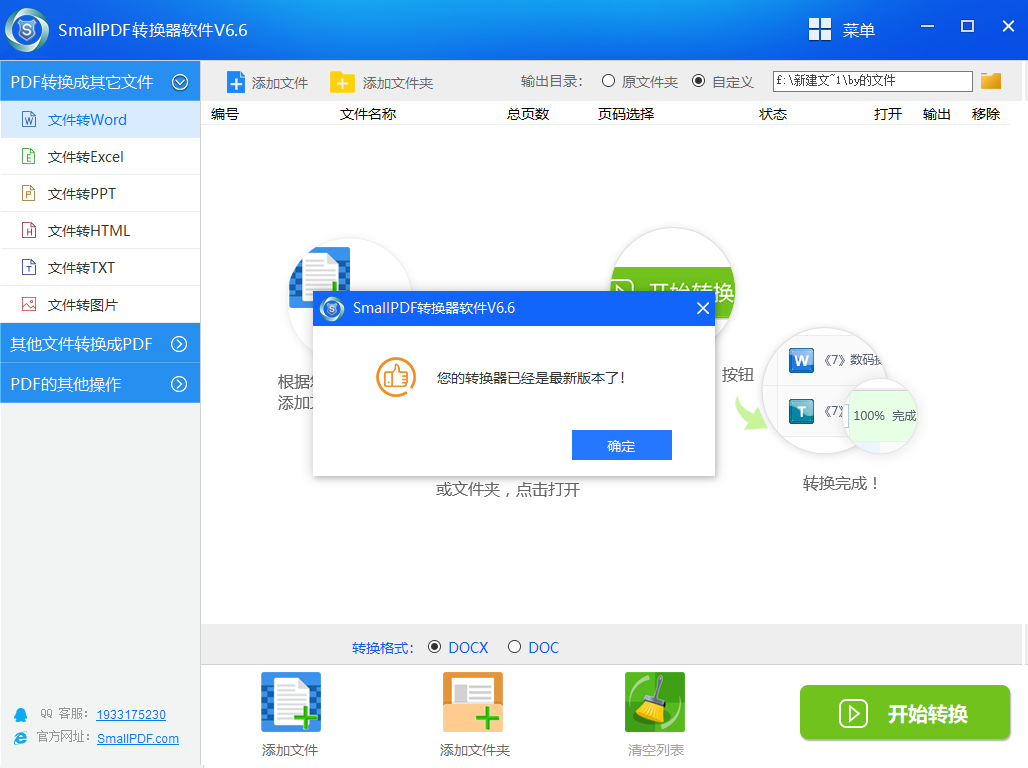Click the blue 添加文件 toolbar icon

tap(235, 83)
